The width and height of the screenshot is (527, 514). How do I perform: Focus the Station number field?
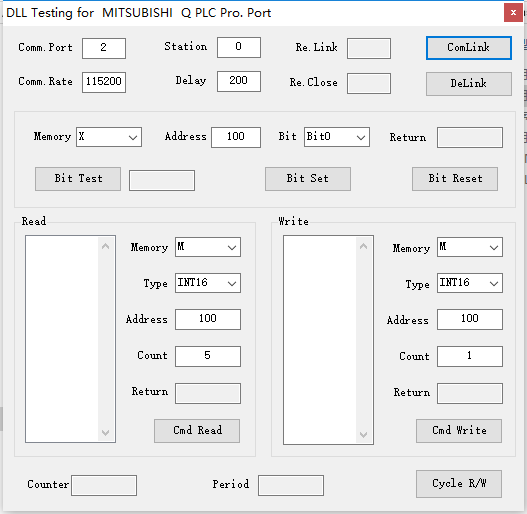point(239,47)
